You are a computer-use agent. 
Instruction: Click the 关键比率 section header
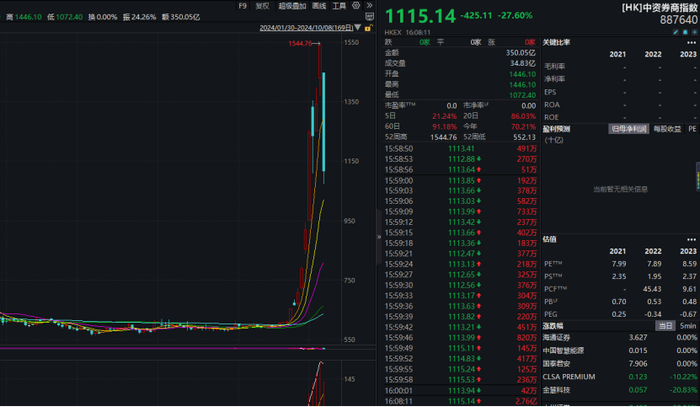[556, 42]
